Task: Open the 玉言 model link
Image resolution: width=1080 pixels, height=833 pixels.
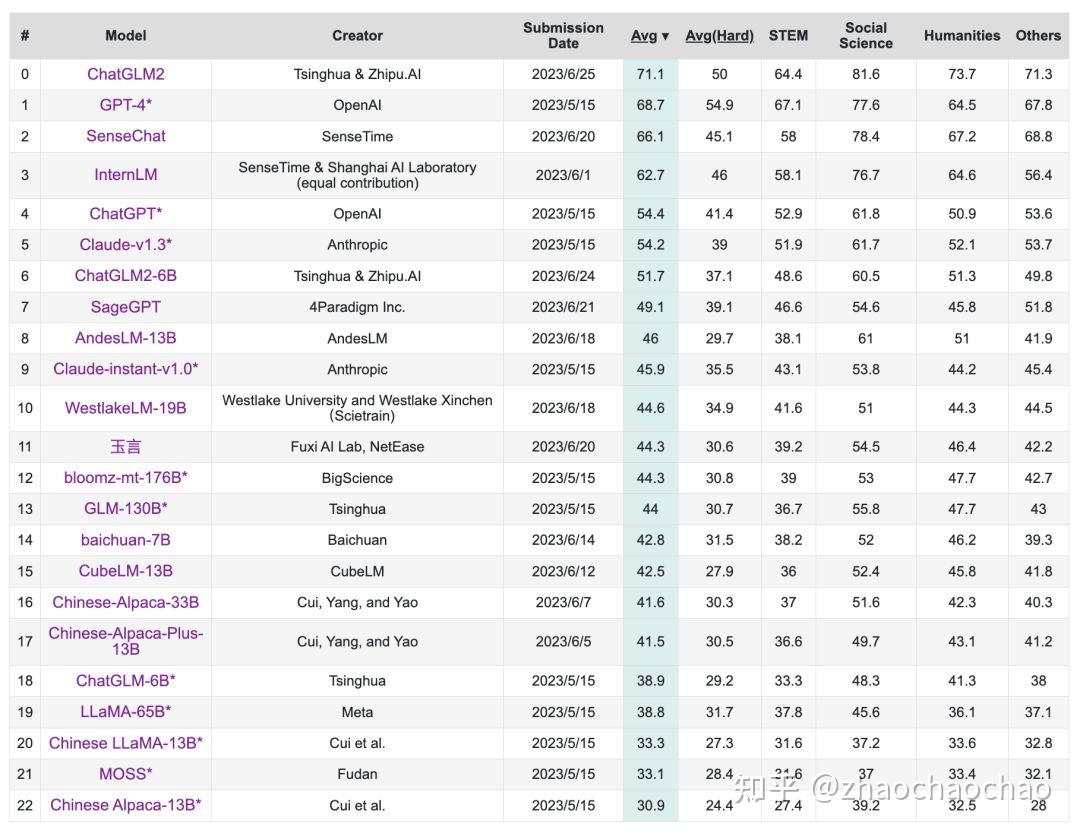Action: point(125,446)
